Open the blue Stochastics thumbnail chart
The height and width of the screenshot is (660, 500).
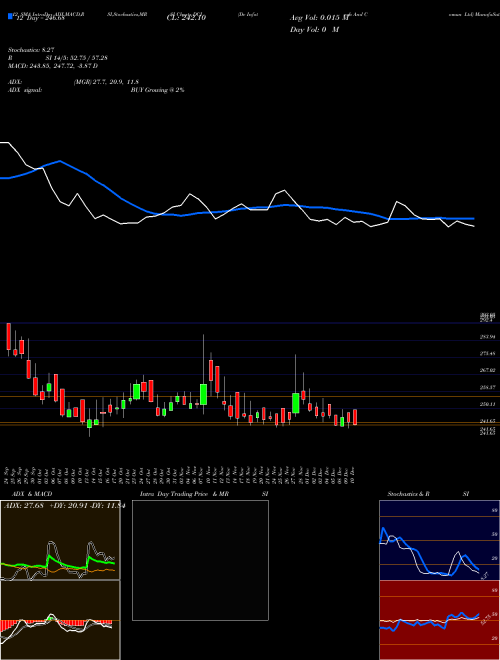(x=439, y=540)
